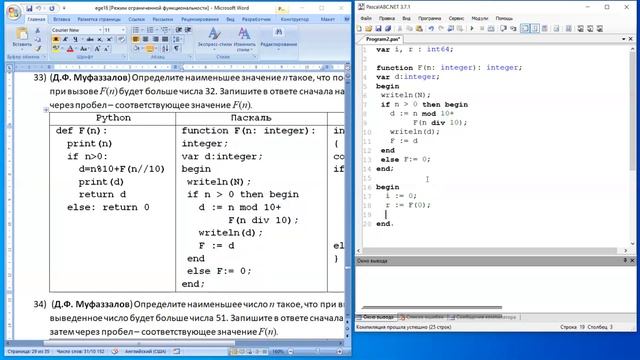Click the language indicator on Word status bar
640x360 pixels.
pyautogui.click(x=145, y=351)
